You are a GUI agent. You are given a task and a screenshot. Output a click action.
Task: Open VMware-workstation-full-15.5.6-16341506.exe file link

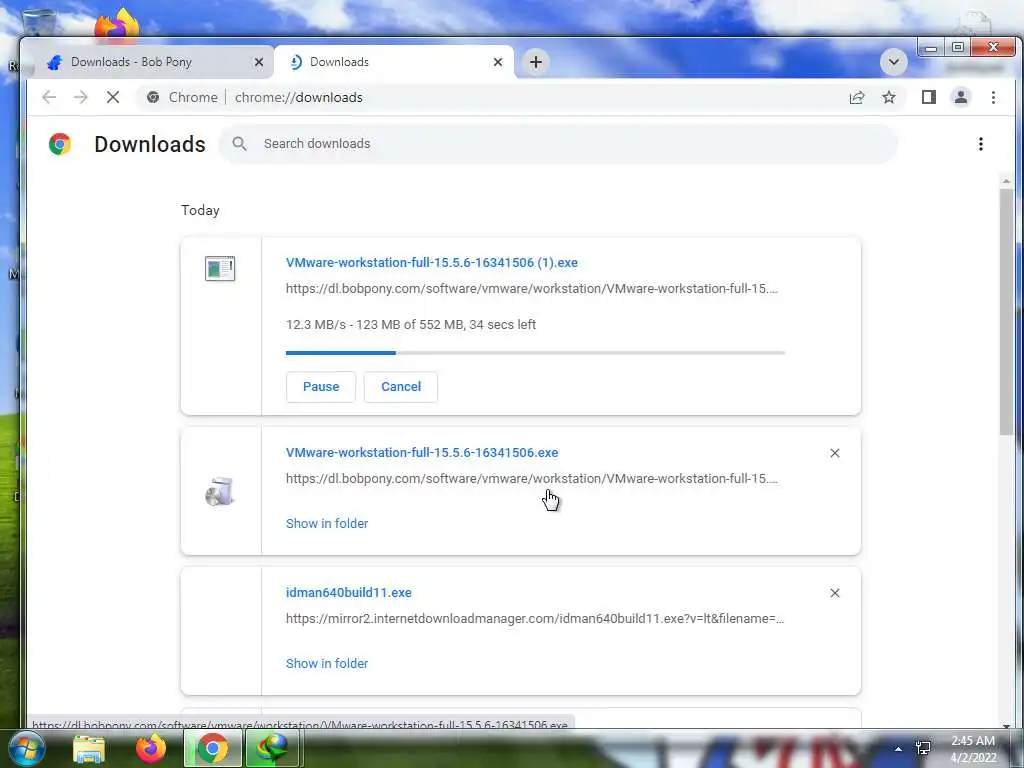[422, 453]
